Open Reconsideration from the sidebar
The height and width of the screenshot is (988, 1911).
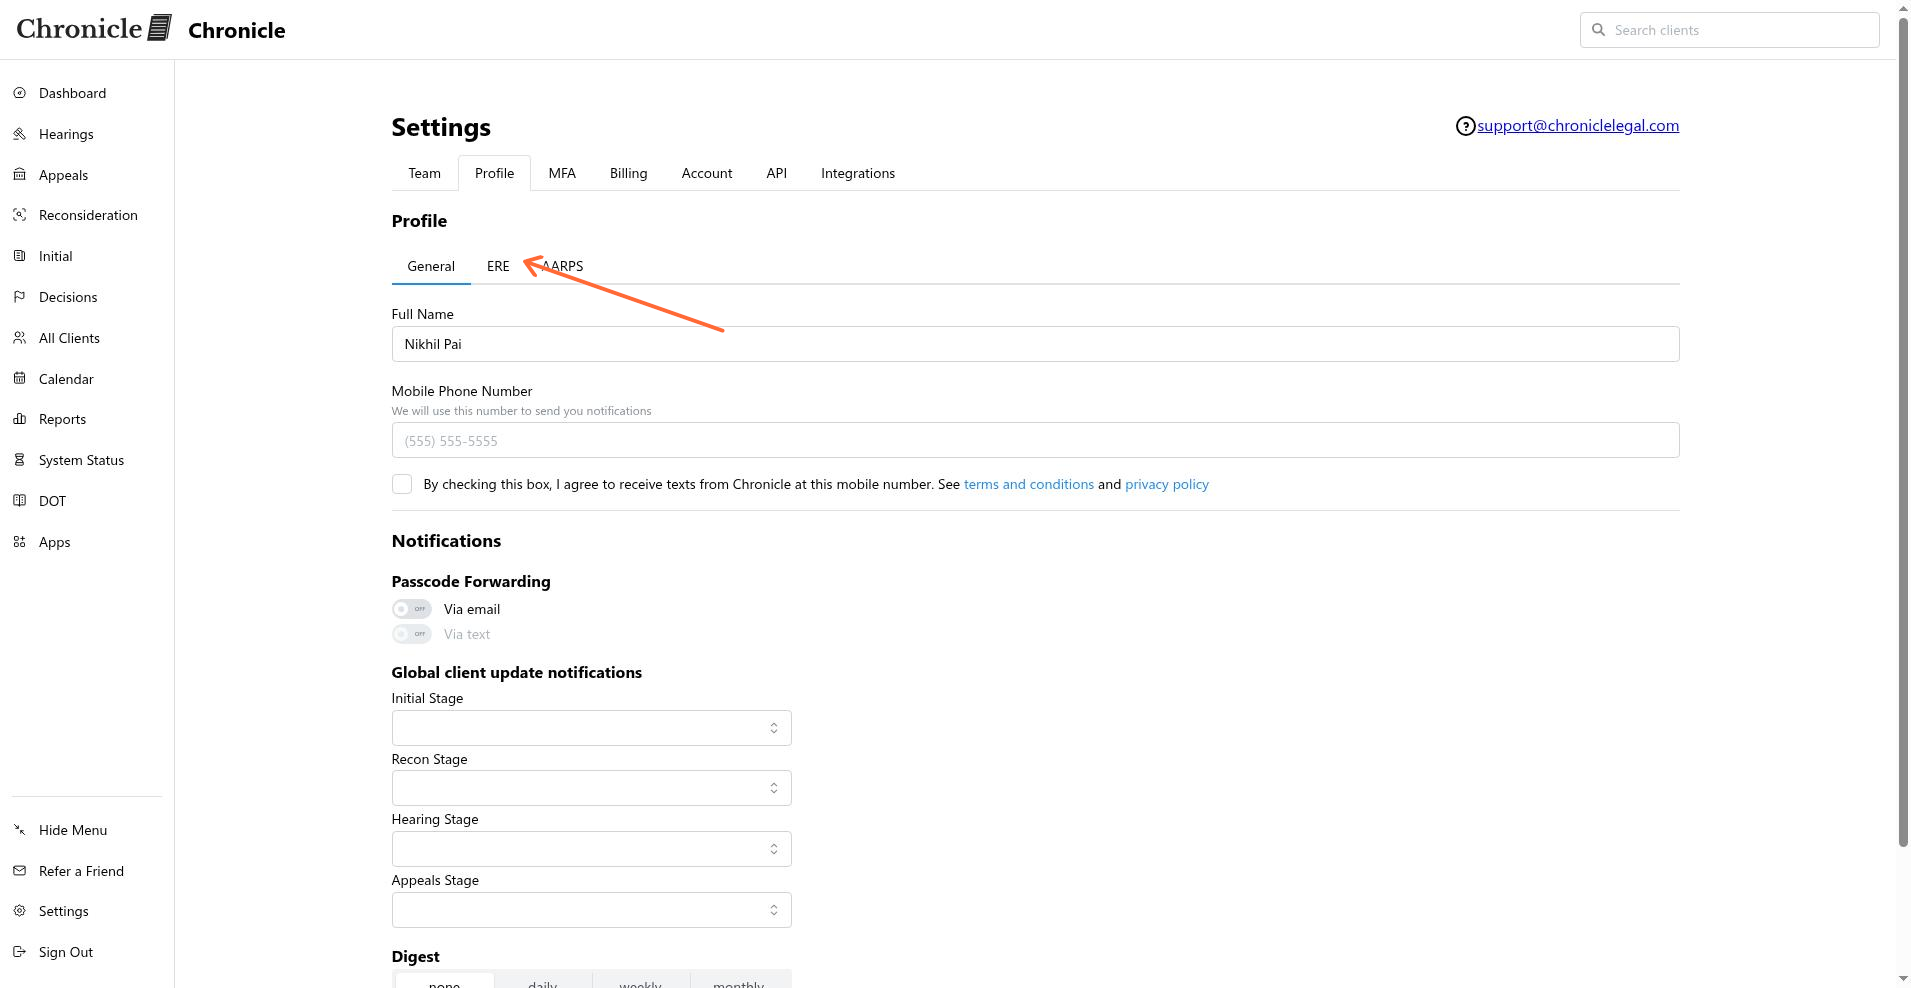point(88,215)
